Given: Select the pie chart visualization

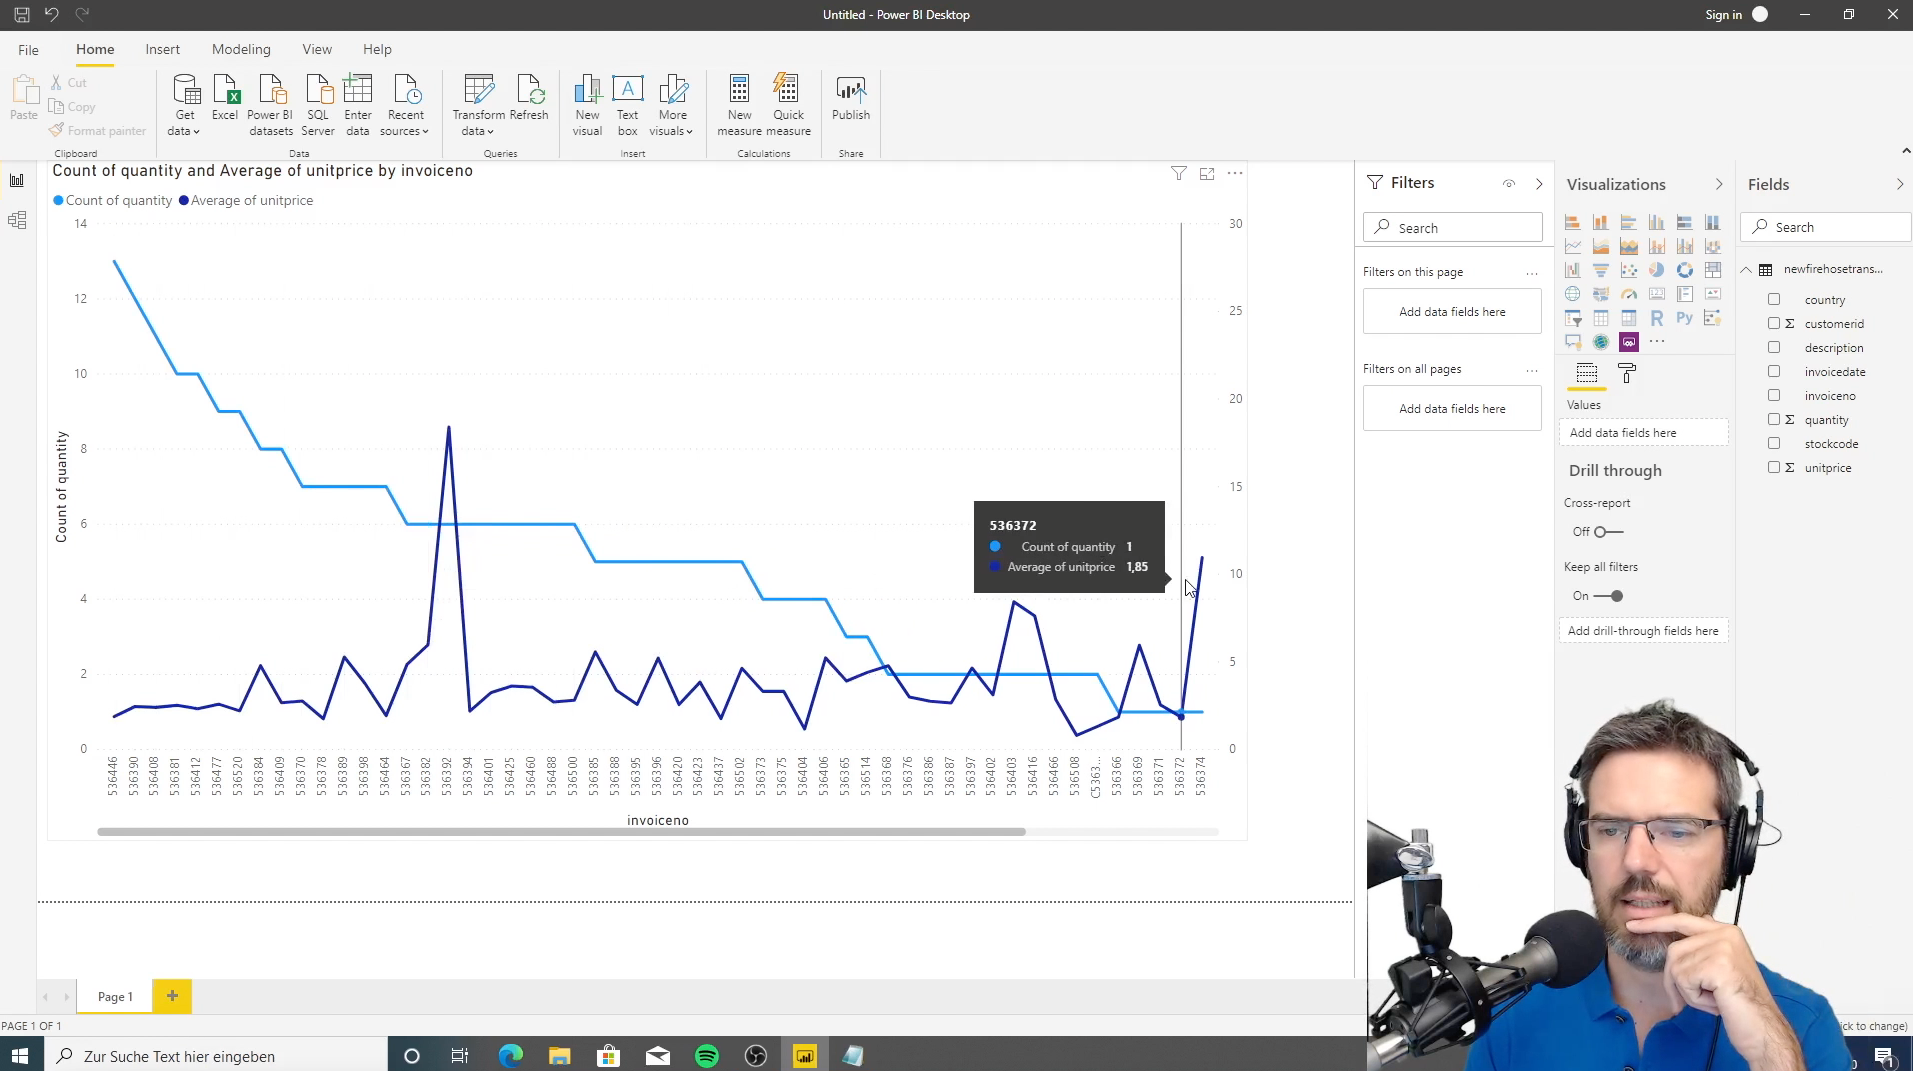Looking at the screenshot, I should 1657,270.
